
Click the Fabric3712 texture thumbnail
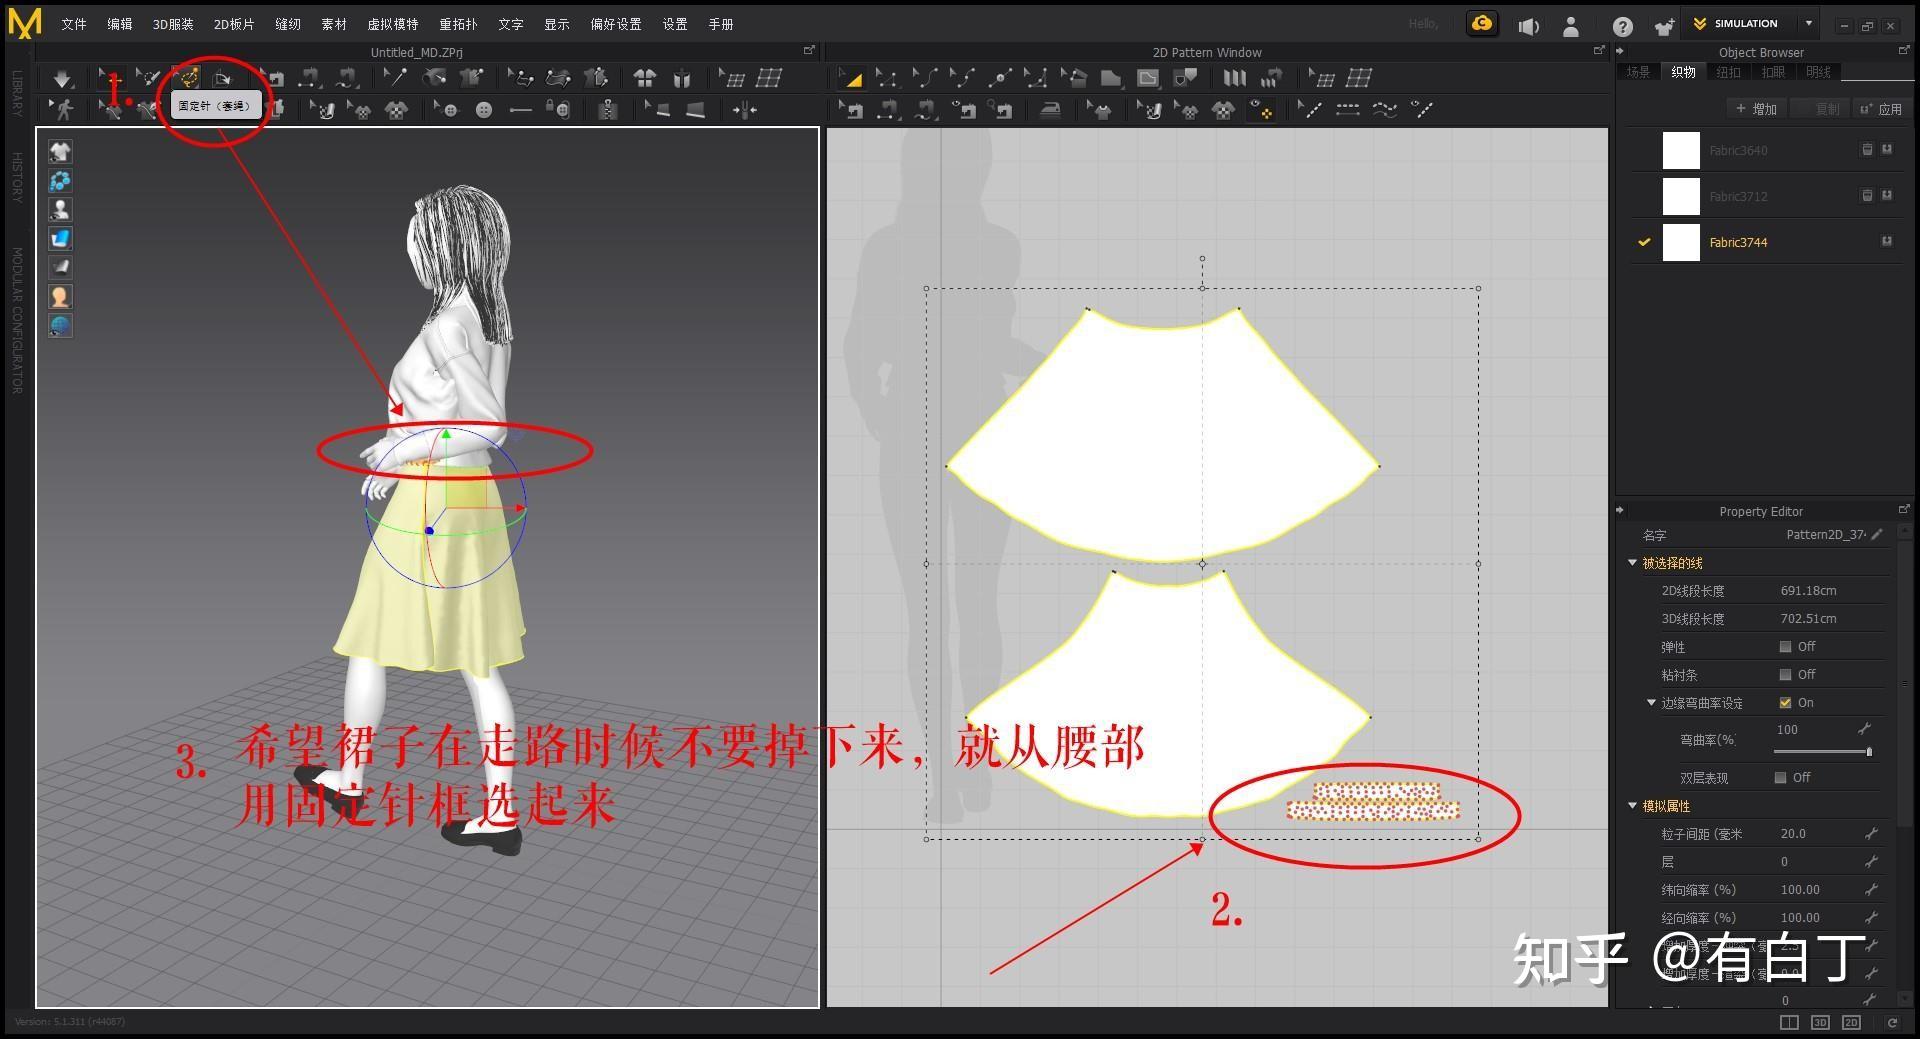coord(1681,196)
